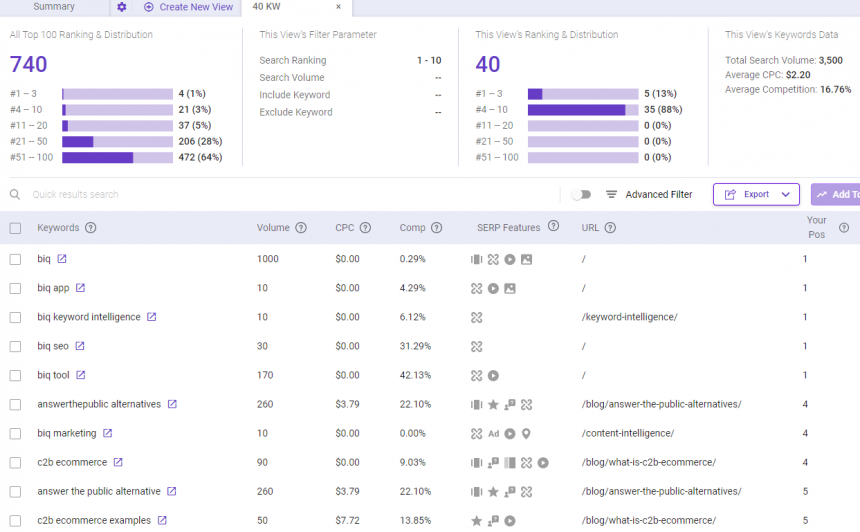Select the c2b ecommerce examples checkbox
The height and width of the screenshot is (532, 860).
15,521
